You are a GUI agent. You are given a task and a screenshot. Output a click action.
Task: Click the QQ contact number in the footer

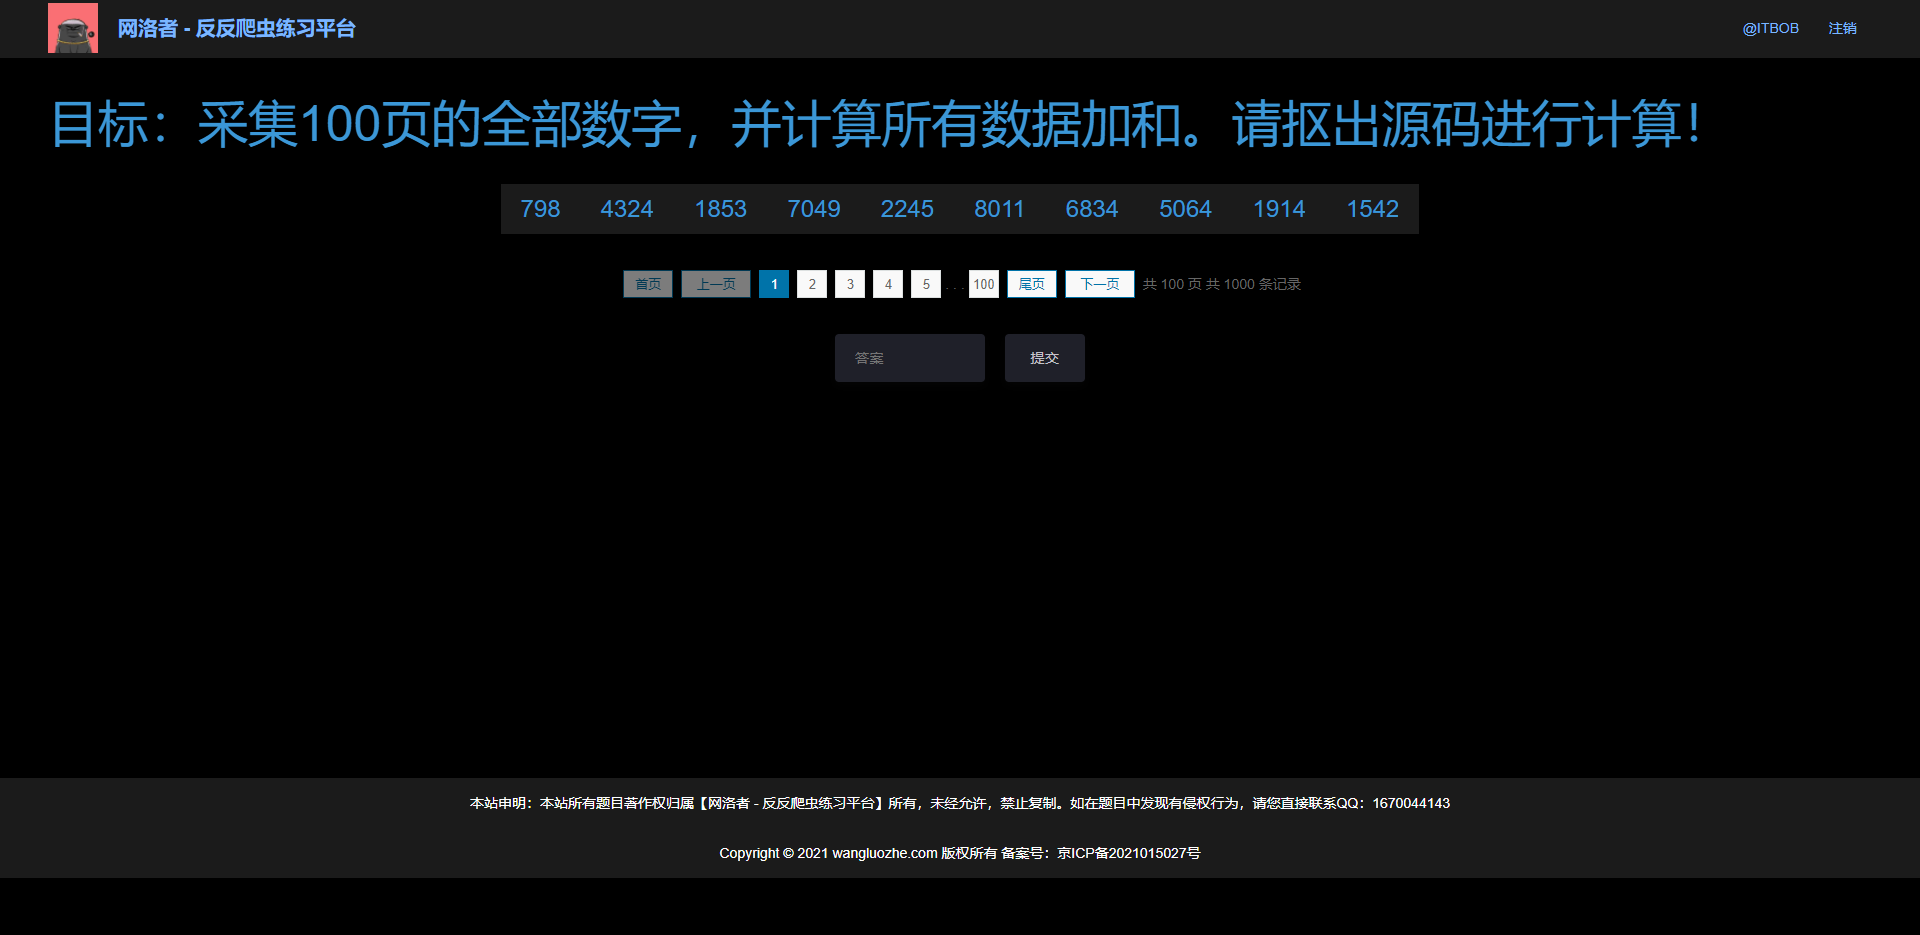click(x=1410, y=803)
